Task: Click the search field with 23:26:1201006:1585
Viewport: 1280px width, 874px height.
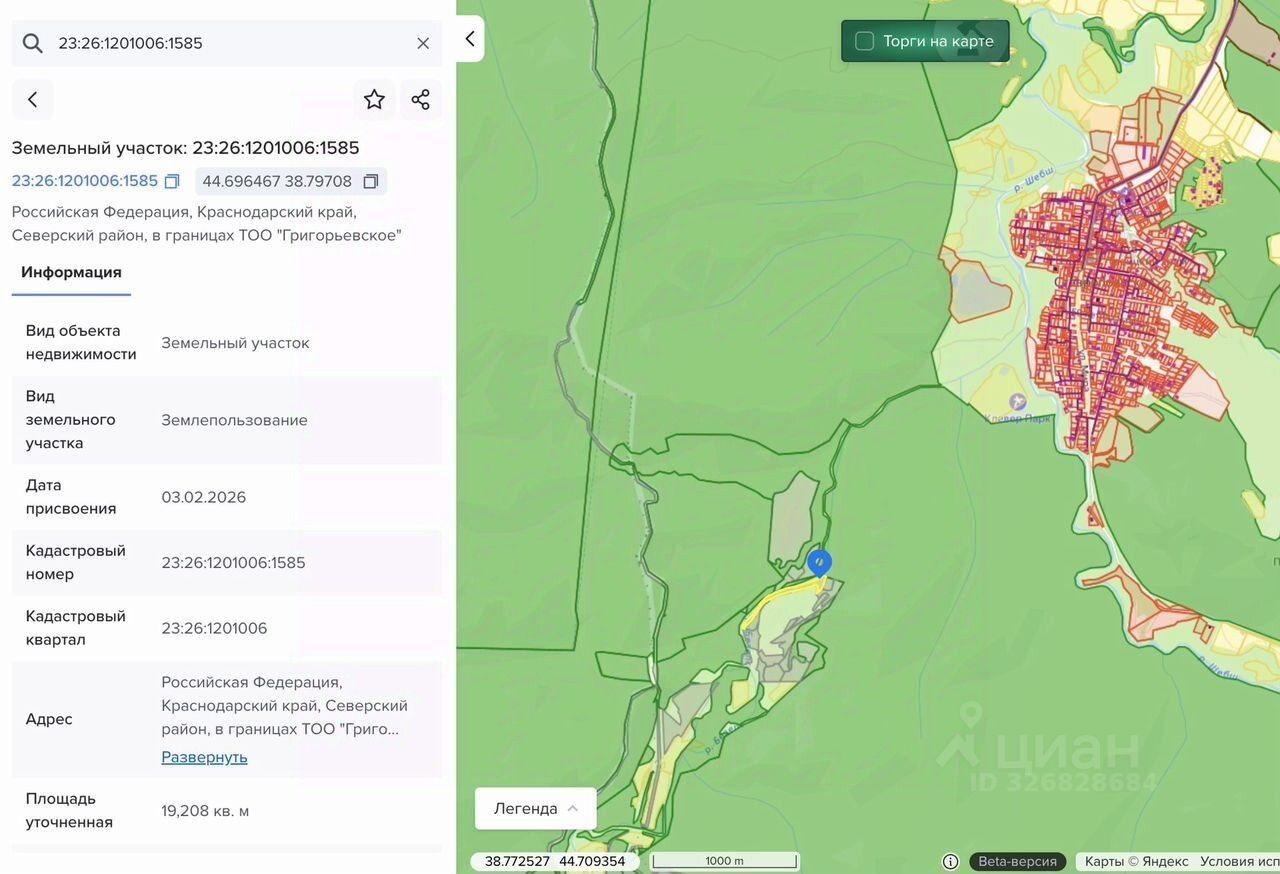Action: (230, 43)
